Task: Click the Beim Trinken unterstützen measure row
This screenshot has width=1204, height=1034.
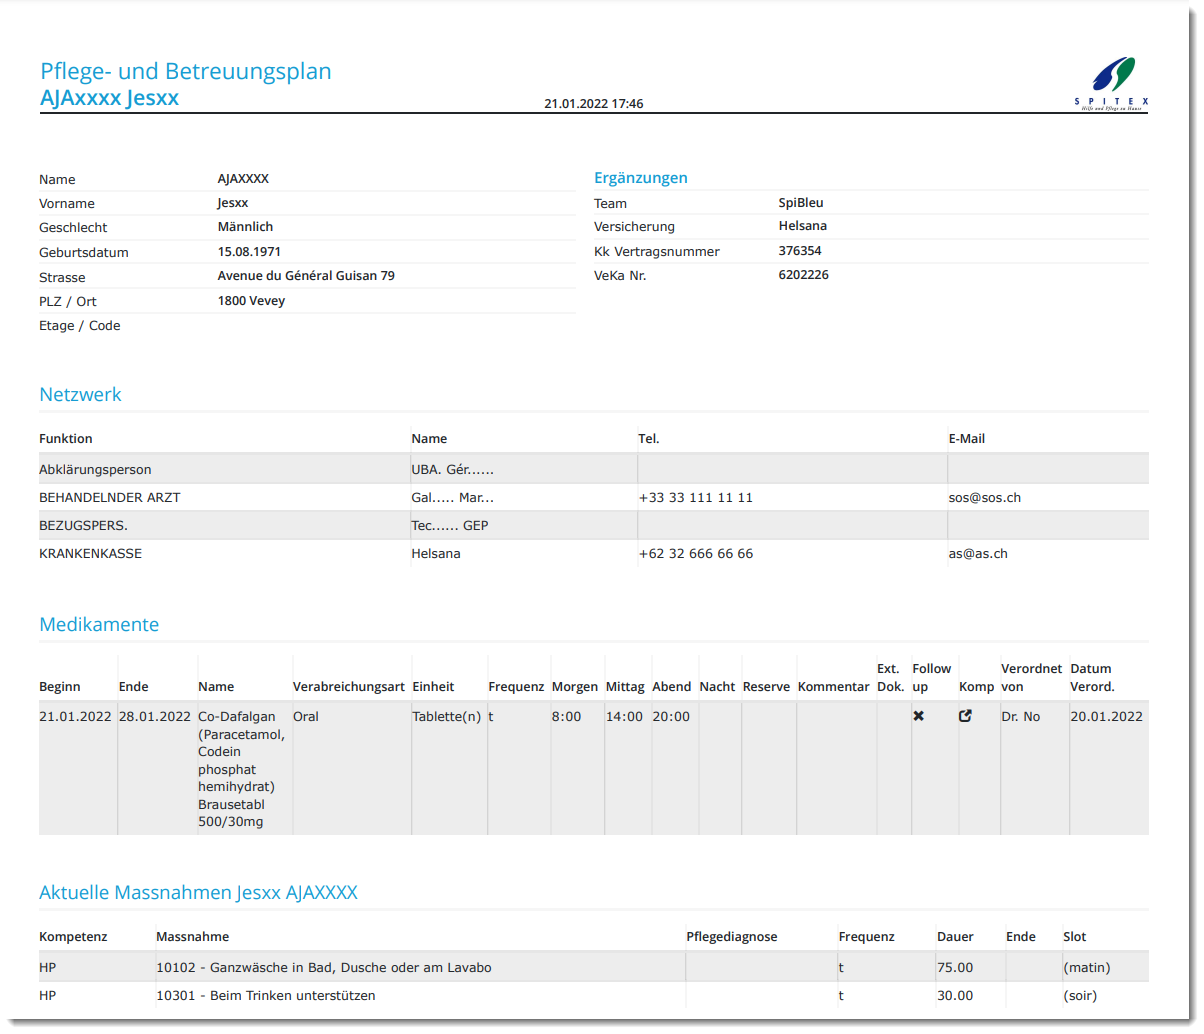Action: 265,995
